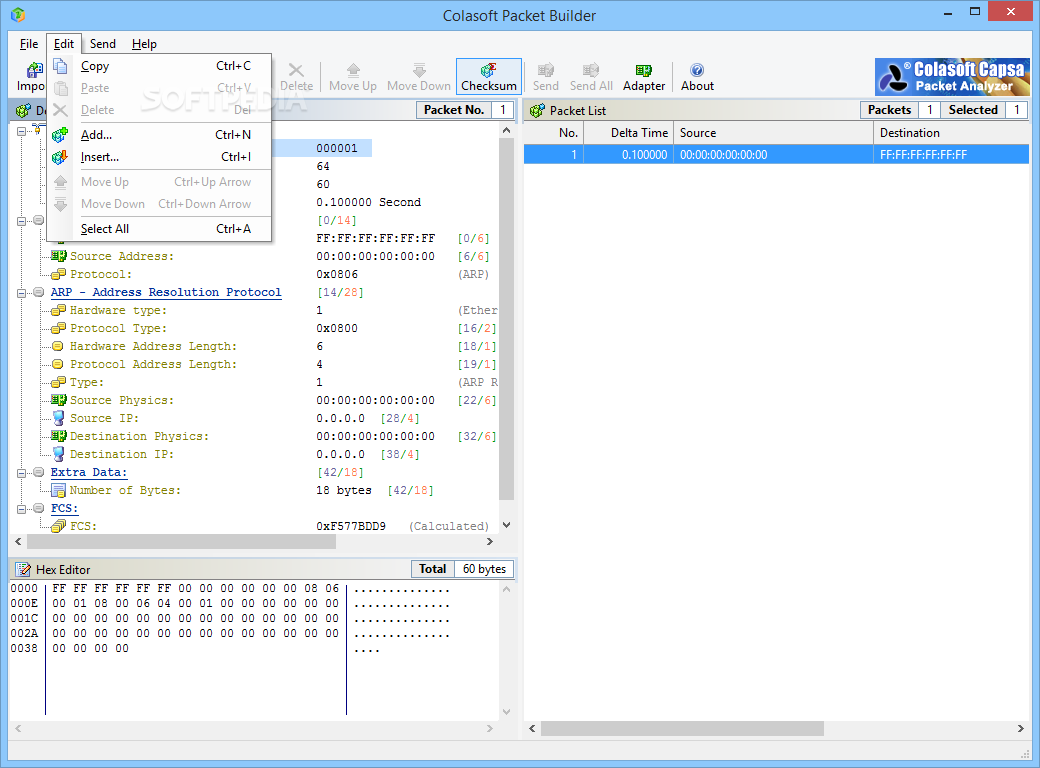Select the Destination Physics field icon
The image size is (1040, 768).
click(x=58, y=436)
